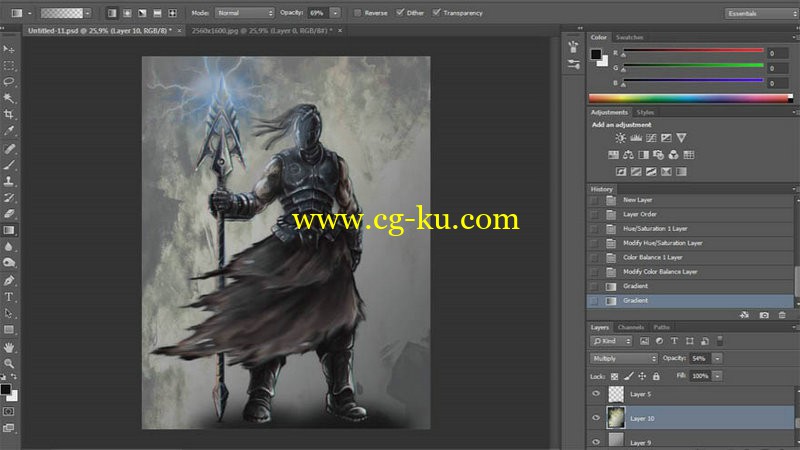Switch to the Channels tab
Viewport: 800px width, 450px height.
tap(631, 327)
